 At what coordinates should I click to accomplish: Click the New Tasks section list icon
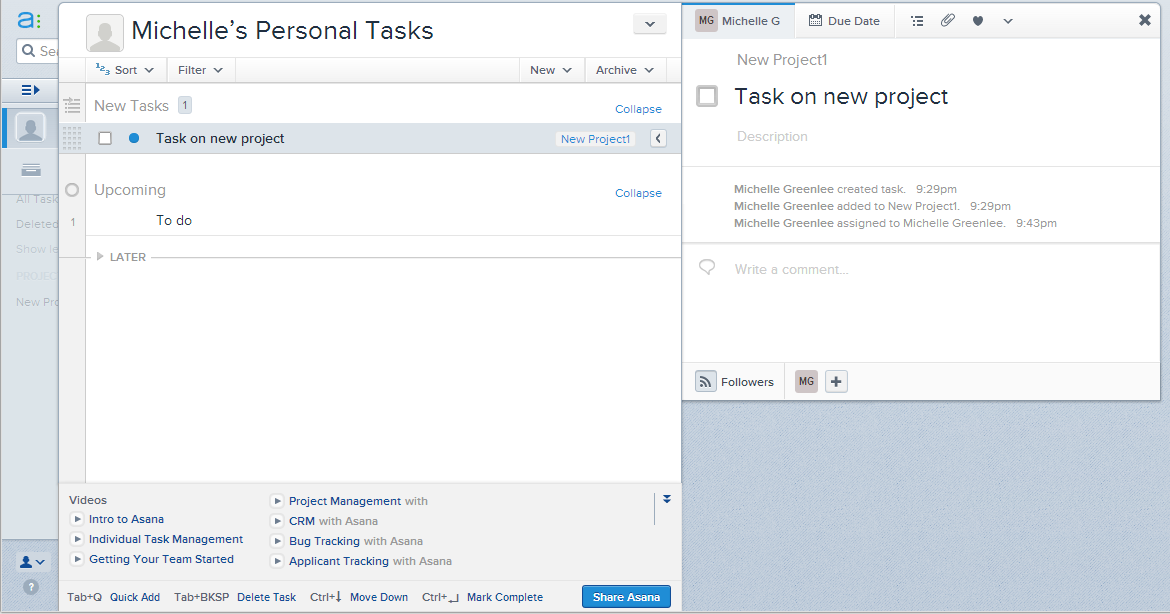tap(72, 106)
